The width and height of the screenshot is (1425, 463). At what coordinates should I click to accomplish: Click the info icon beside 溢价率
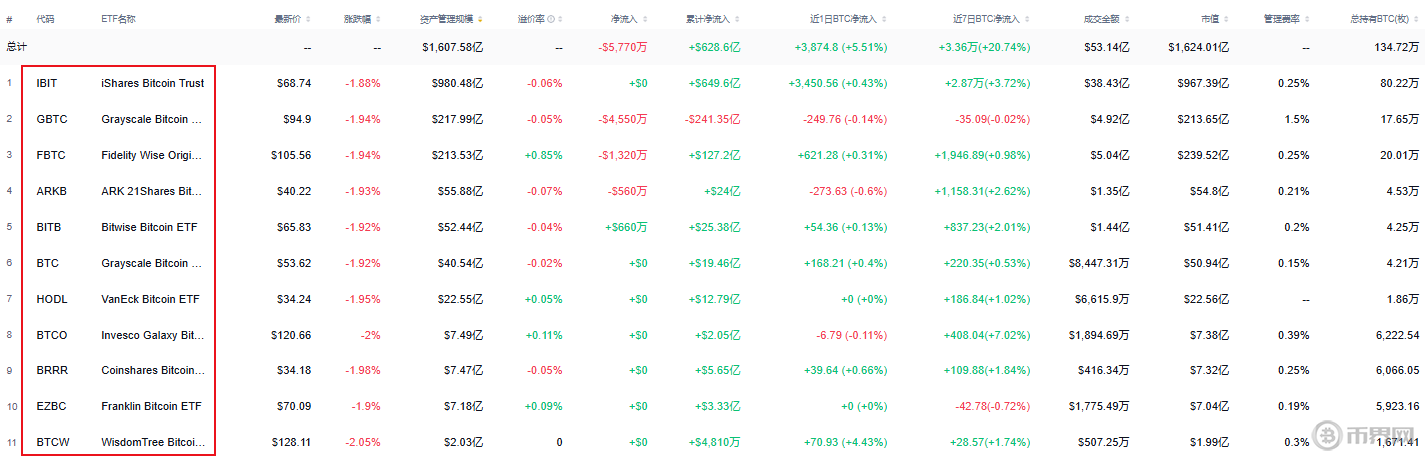[x=550, y=19]
